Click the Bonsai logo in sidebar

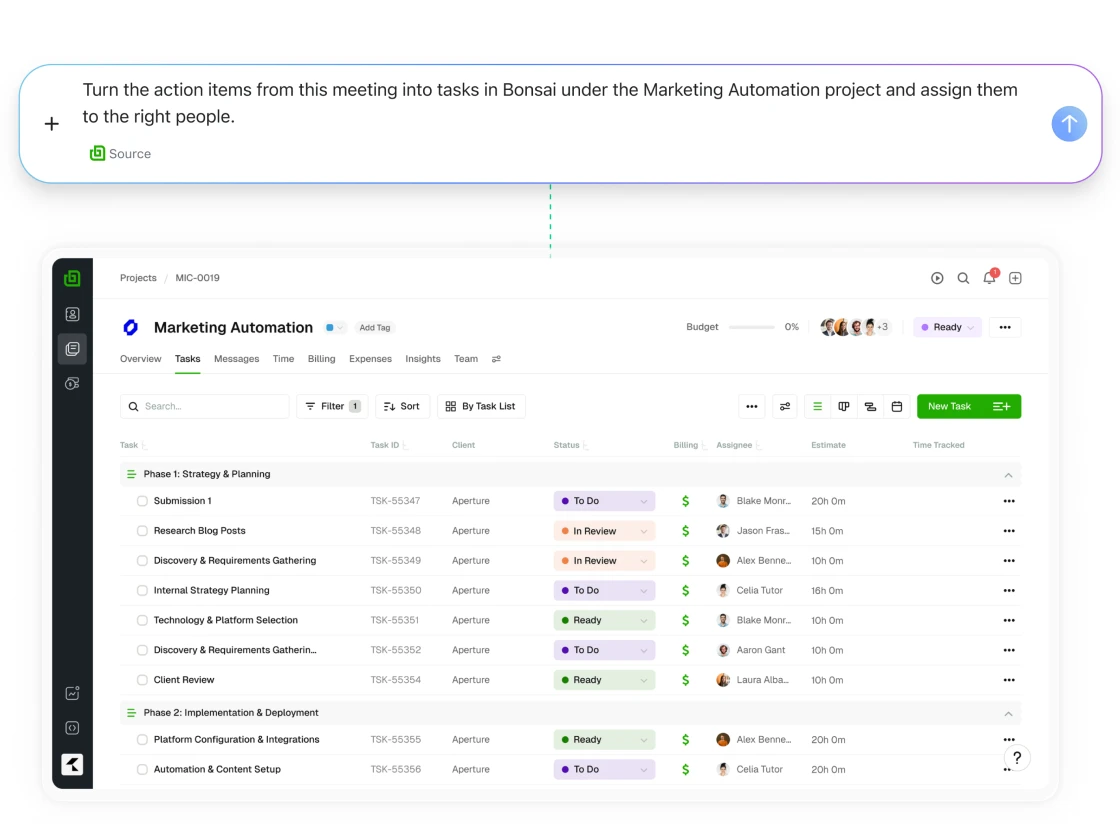click(x=72, y=279)
